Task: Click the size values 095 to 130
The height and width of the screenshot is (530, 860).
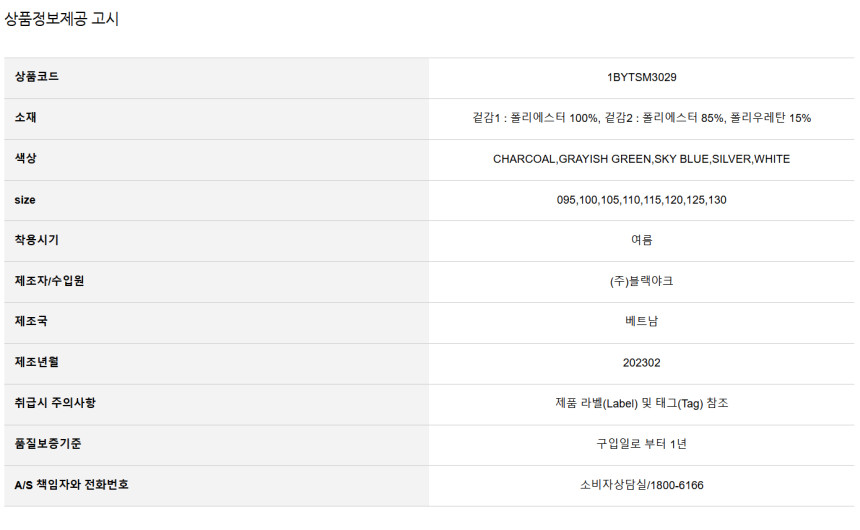Action: pos(642,200)
